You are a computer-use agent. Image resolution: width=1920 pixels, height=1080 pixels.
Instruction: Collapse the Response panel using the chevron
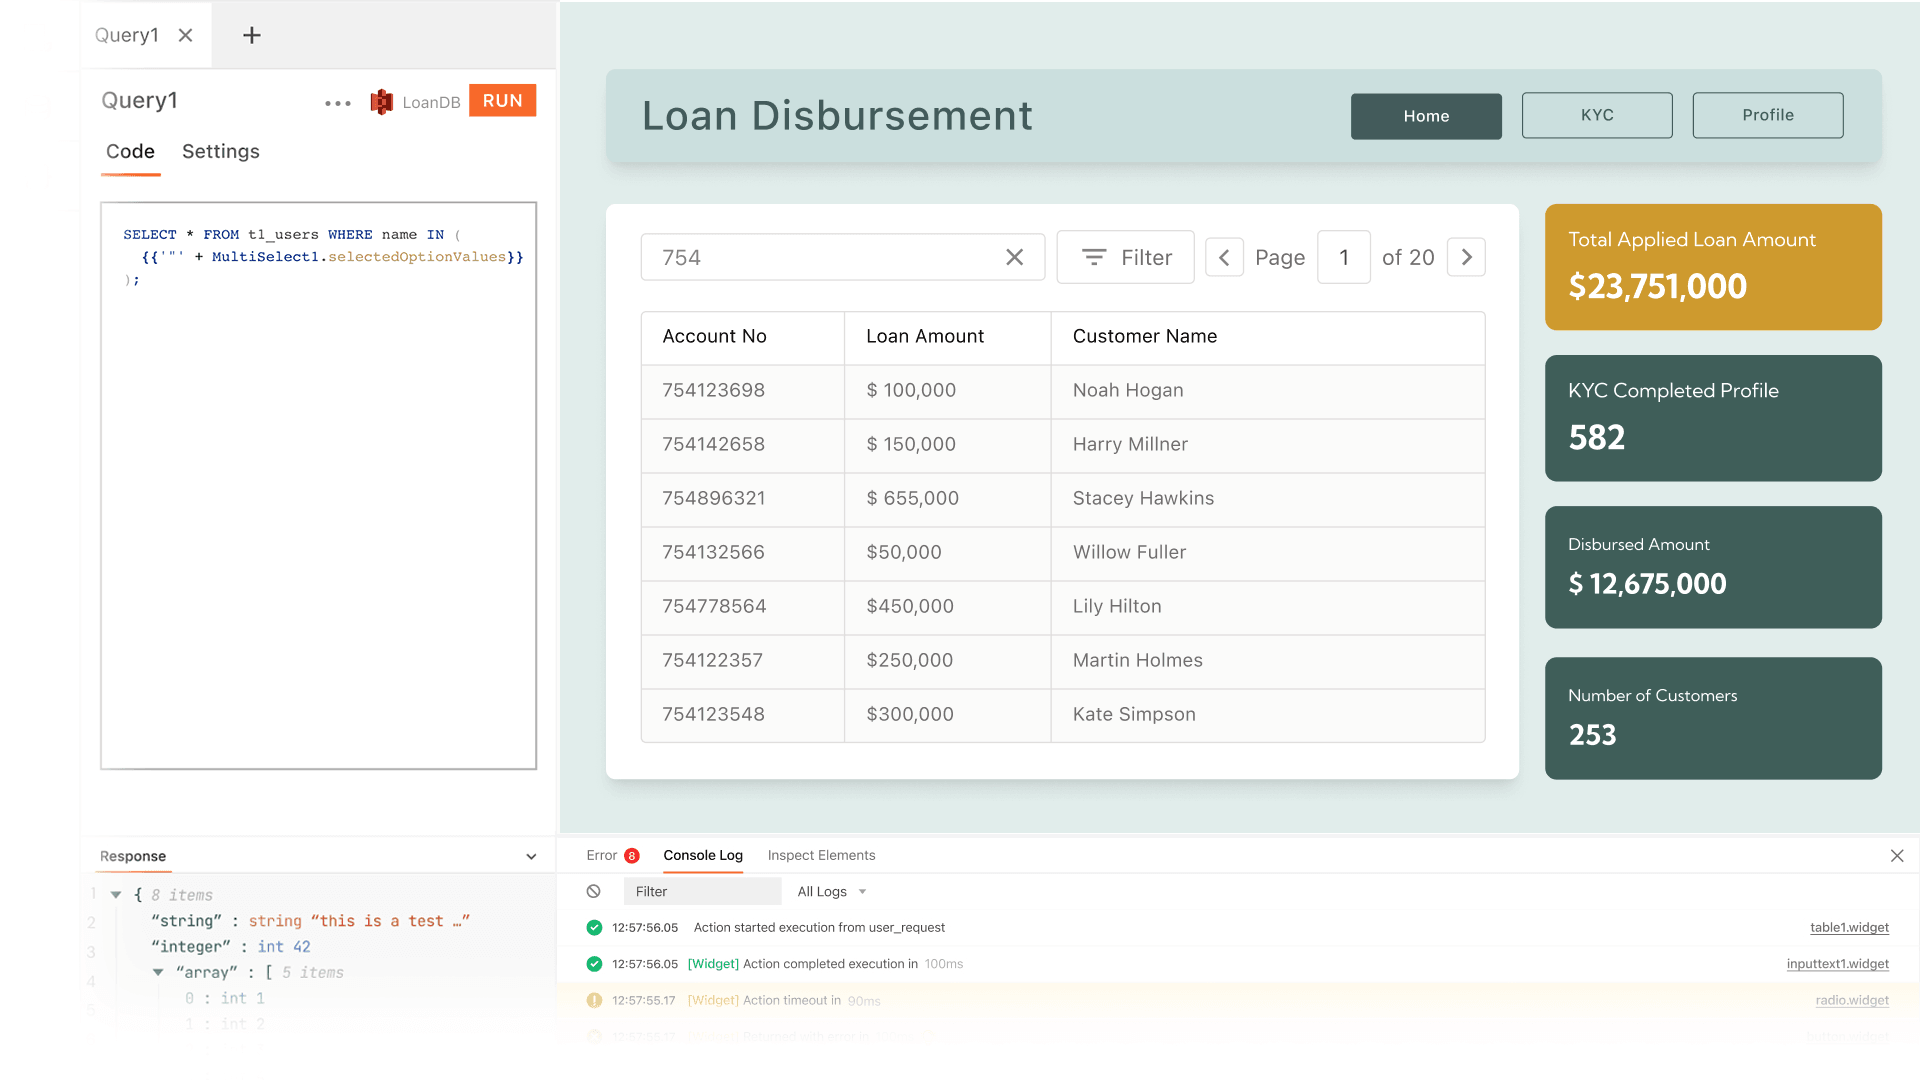[531, 856]
